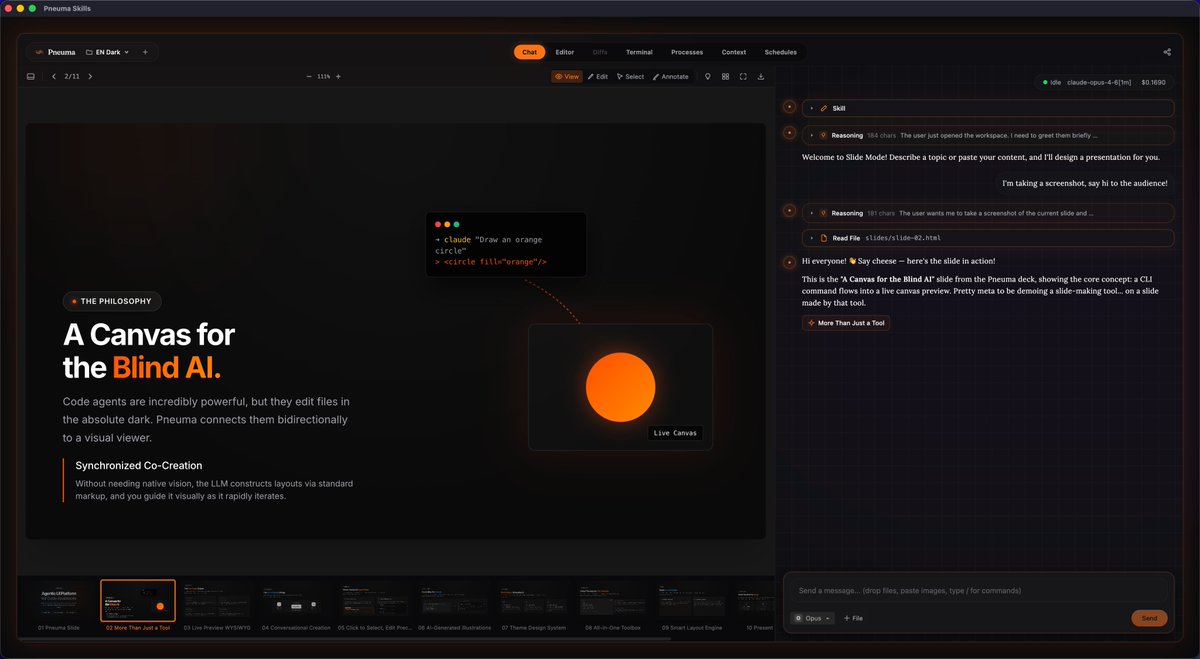Open the grid overview icon
1200x659 pixels.
click(x=726, y=76)
